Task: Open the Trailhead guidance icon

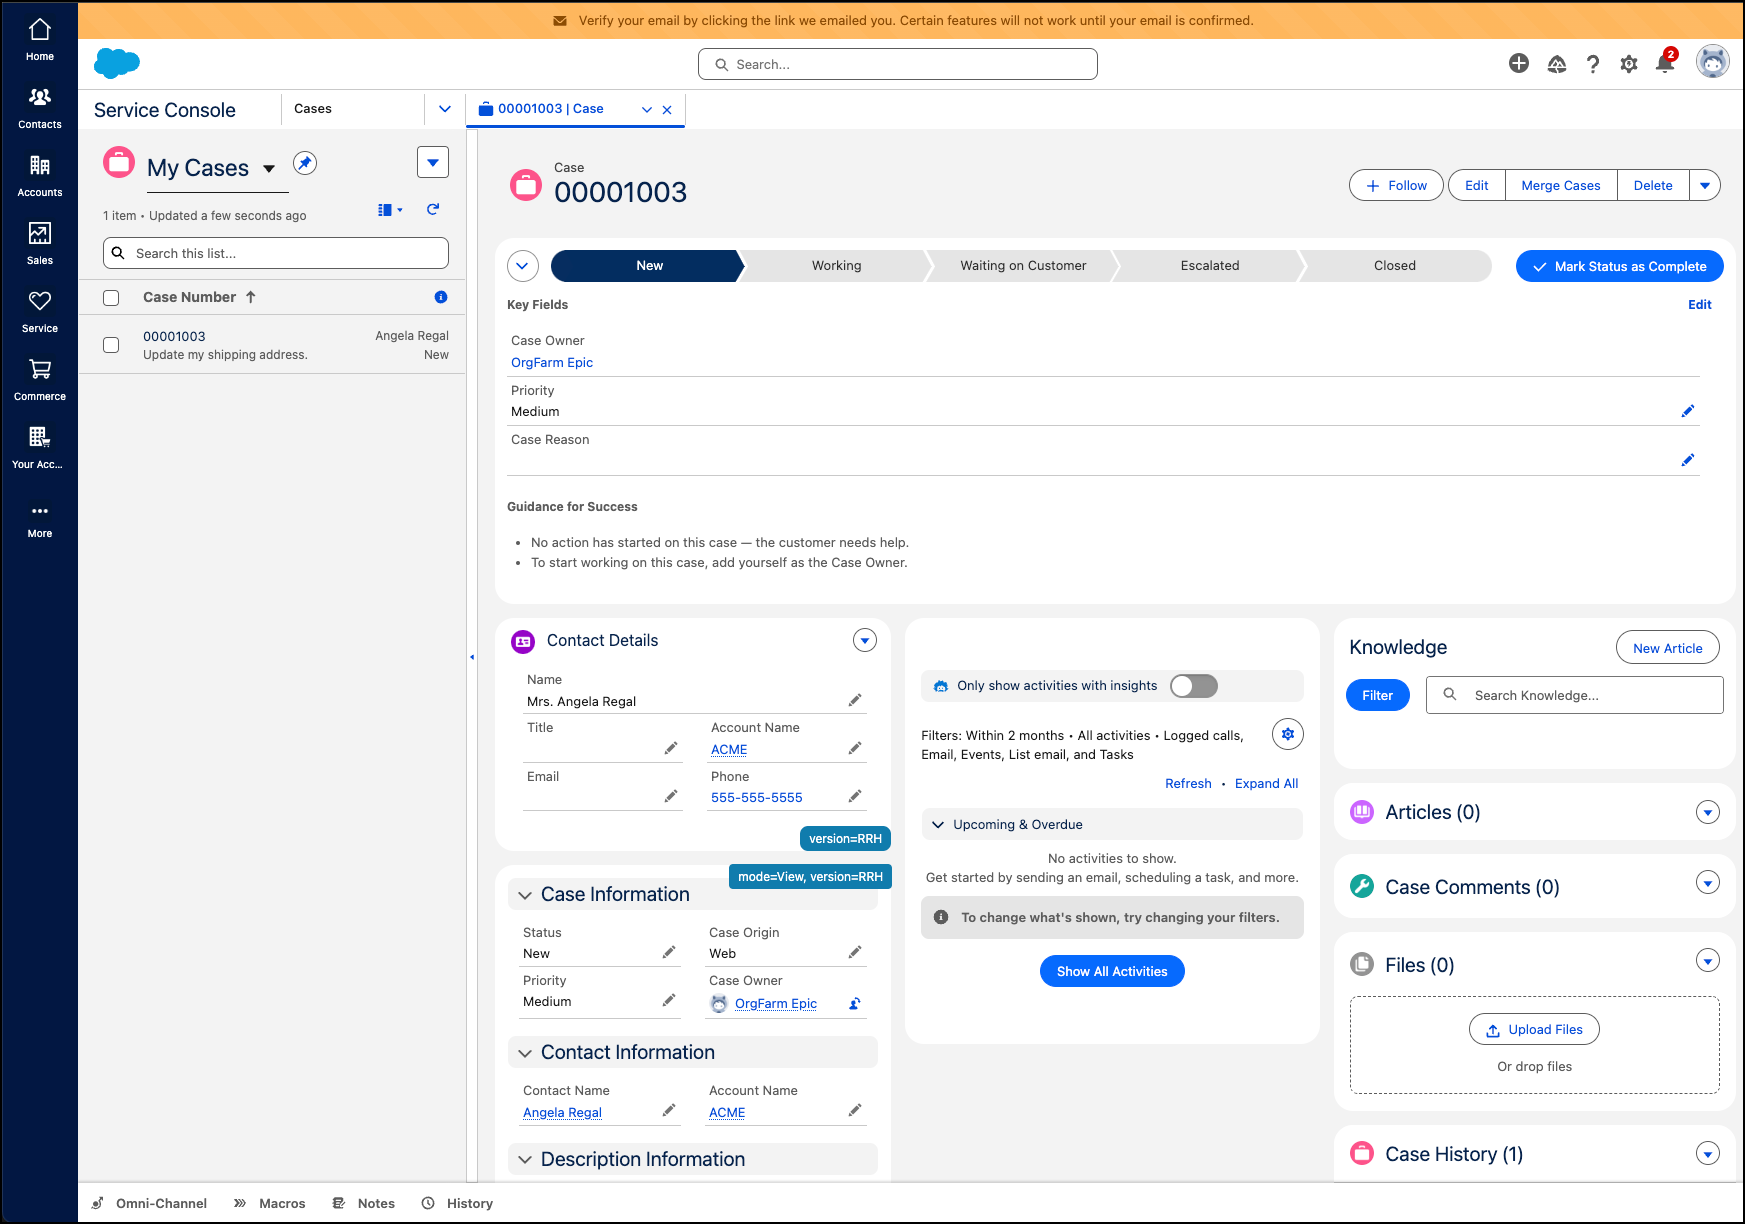Action: (x=1557, y=64)
